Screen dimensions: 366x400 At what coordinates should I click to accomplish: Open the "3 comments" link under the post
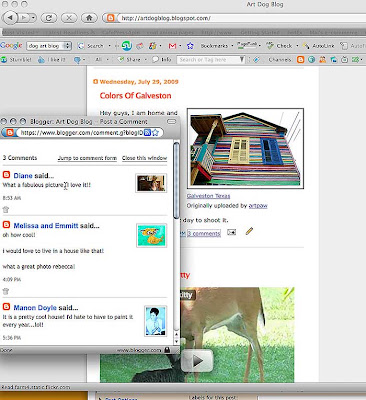tap(204, 233)
